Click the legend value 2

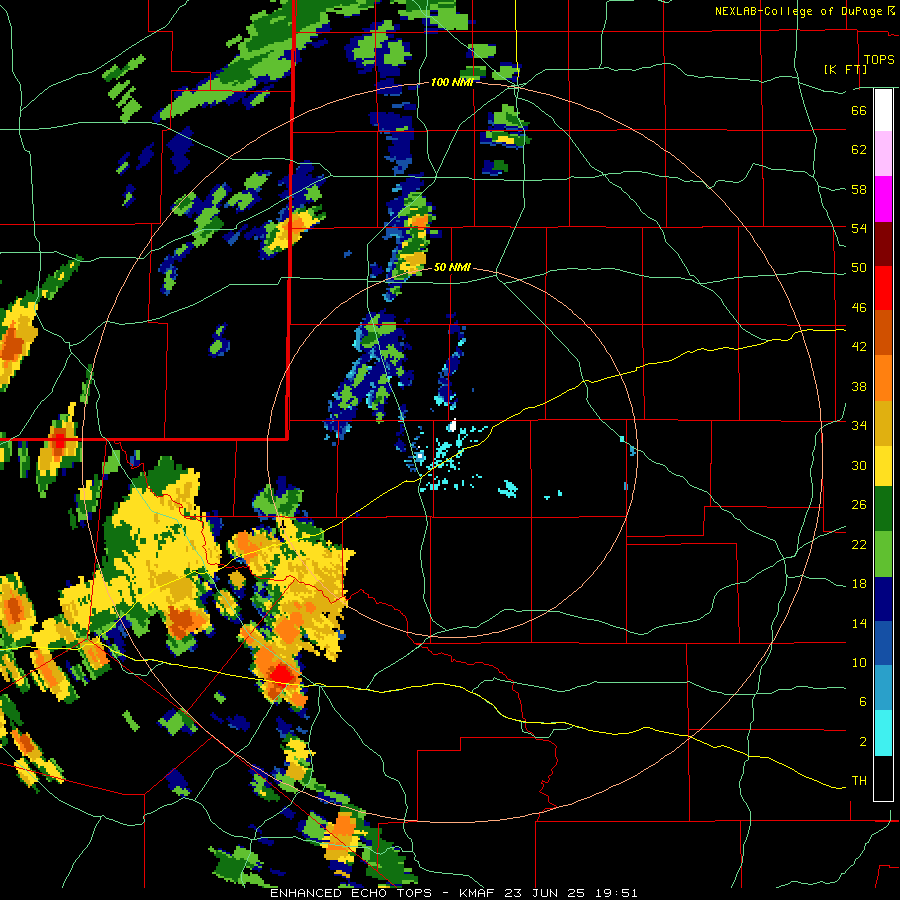[862, 742]
